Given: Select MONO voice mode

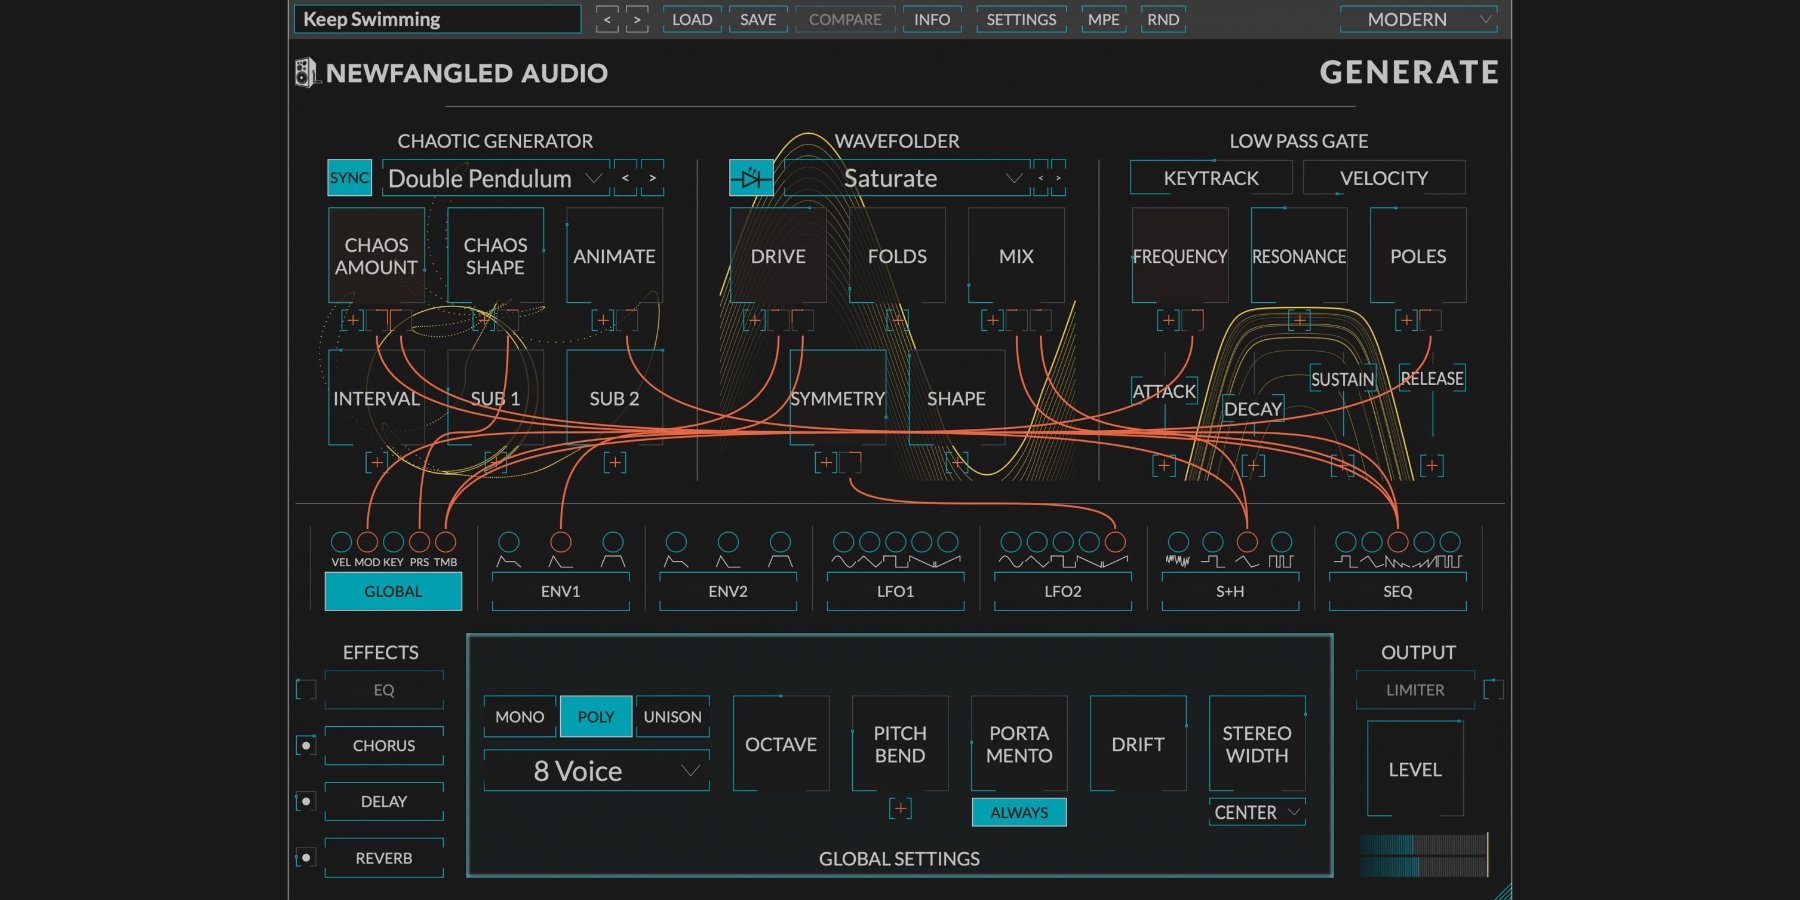Looking at the screenshot, I should [520, 717].
